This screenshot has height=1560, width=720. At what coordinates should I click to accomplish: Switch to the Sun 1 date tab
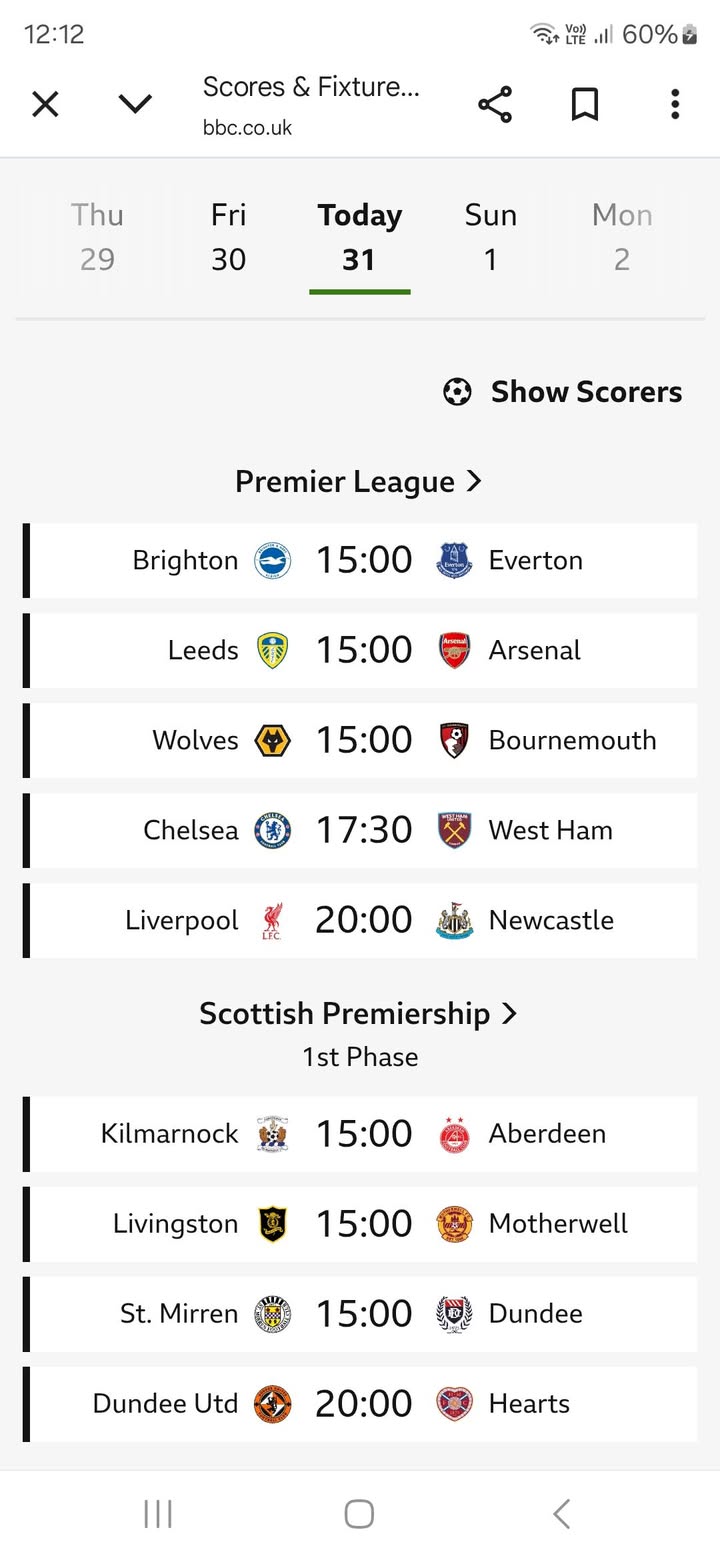pos(490,237)
